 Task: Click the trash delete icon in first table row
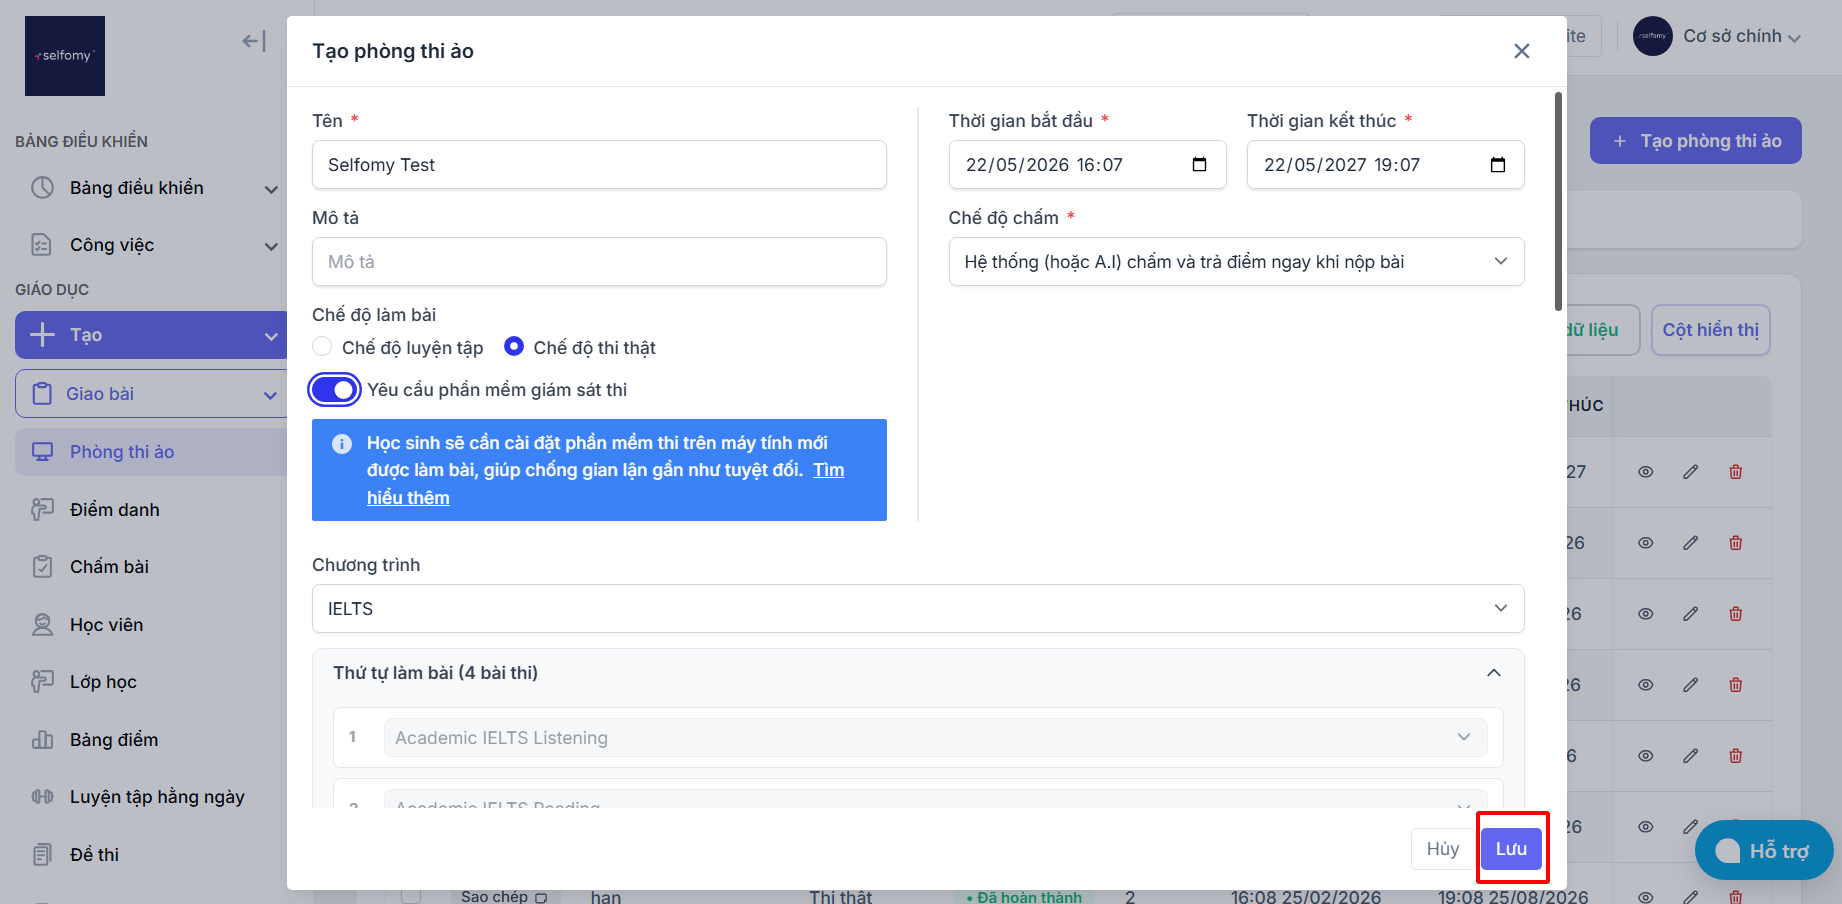coord(1736,472)
